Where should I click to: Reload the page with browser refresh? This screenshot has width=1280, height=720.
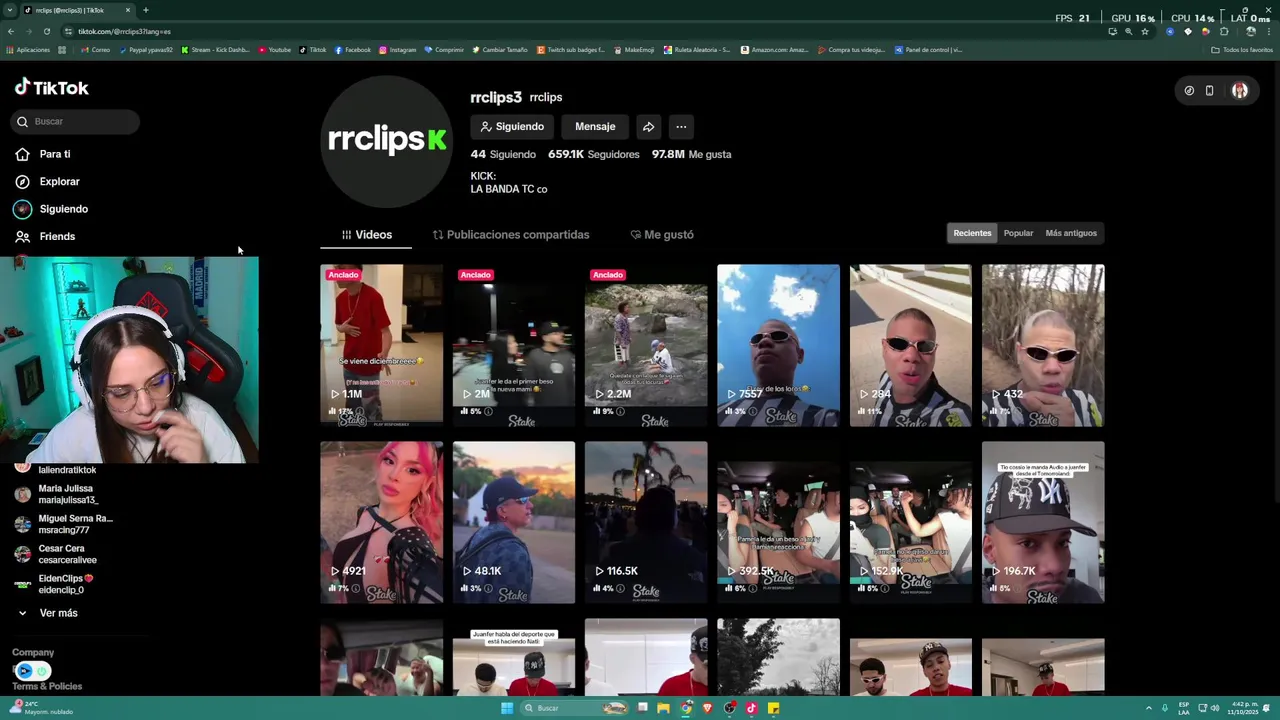47,31
